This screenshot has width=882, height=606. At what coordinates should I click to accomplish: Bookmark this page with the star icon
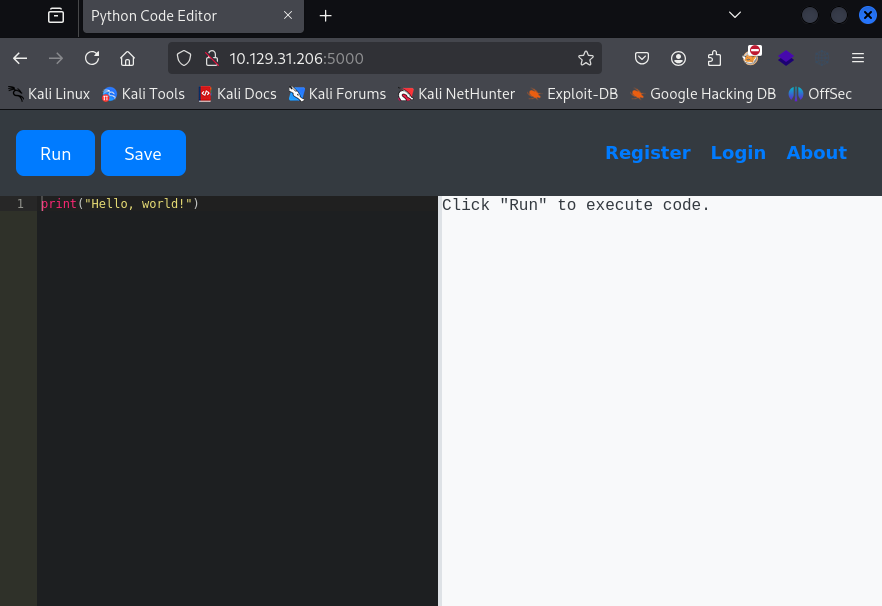(x=586, y=58)
